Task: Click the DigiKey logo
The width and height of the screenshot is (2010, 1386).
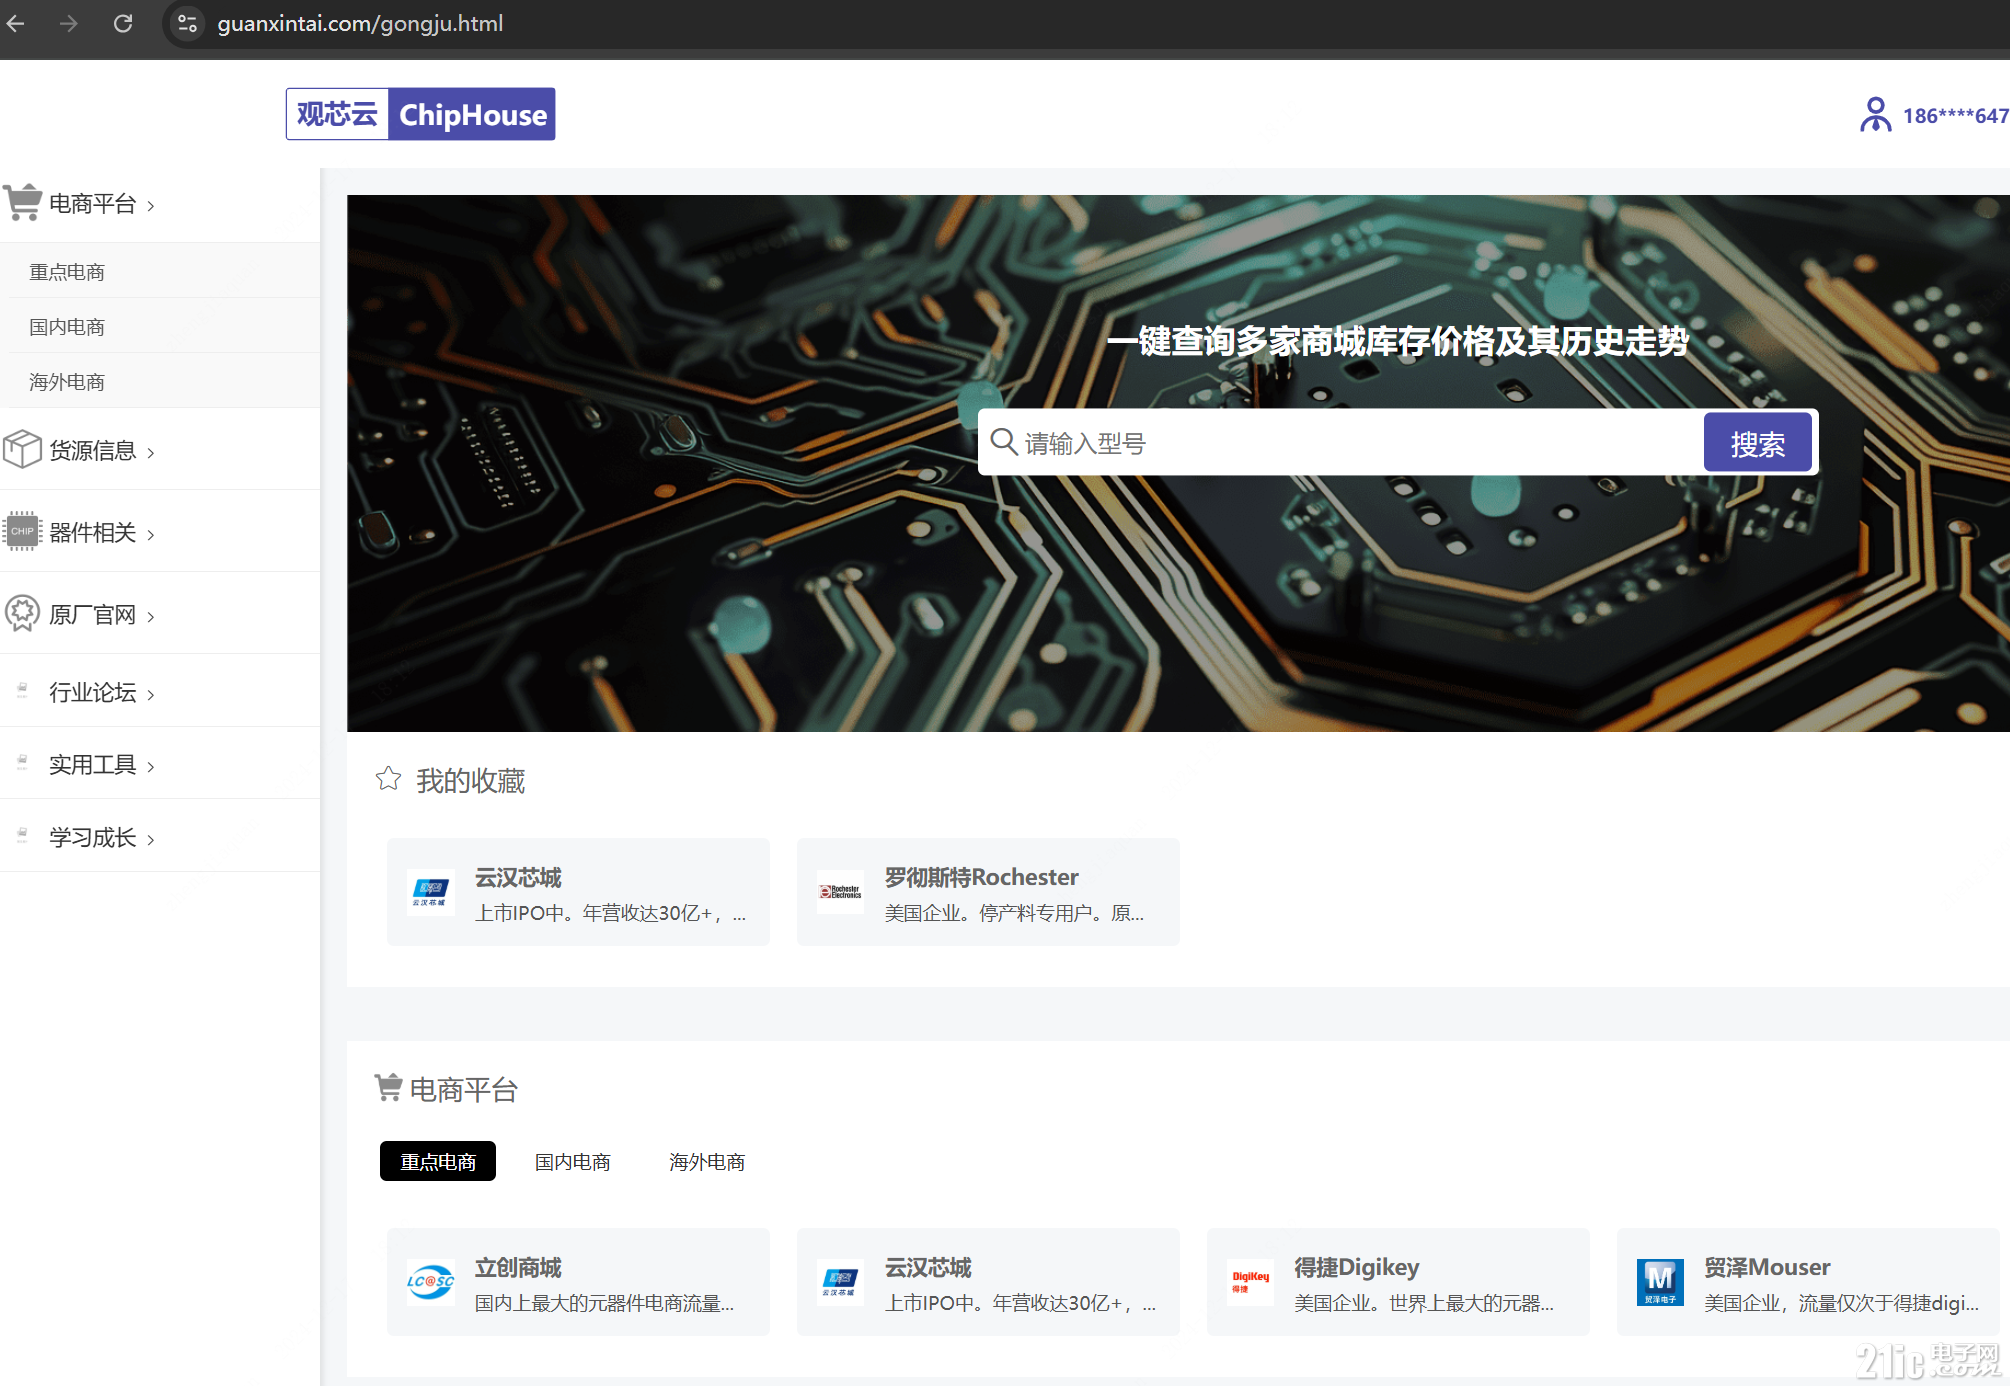Action: point(1251,1282)
